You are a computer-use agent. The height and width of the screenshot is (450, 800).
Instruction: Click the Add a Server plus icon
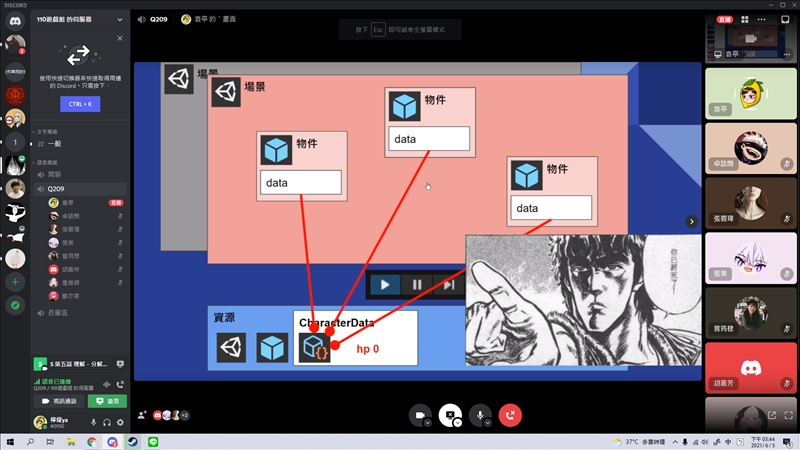[15, 283]
